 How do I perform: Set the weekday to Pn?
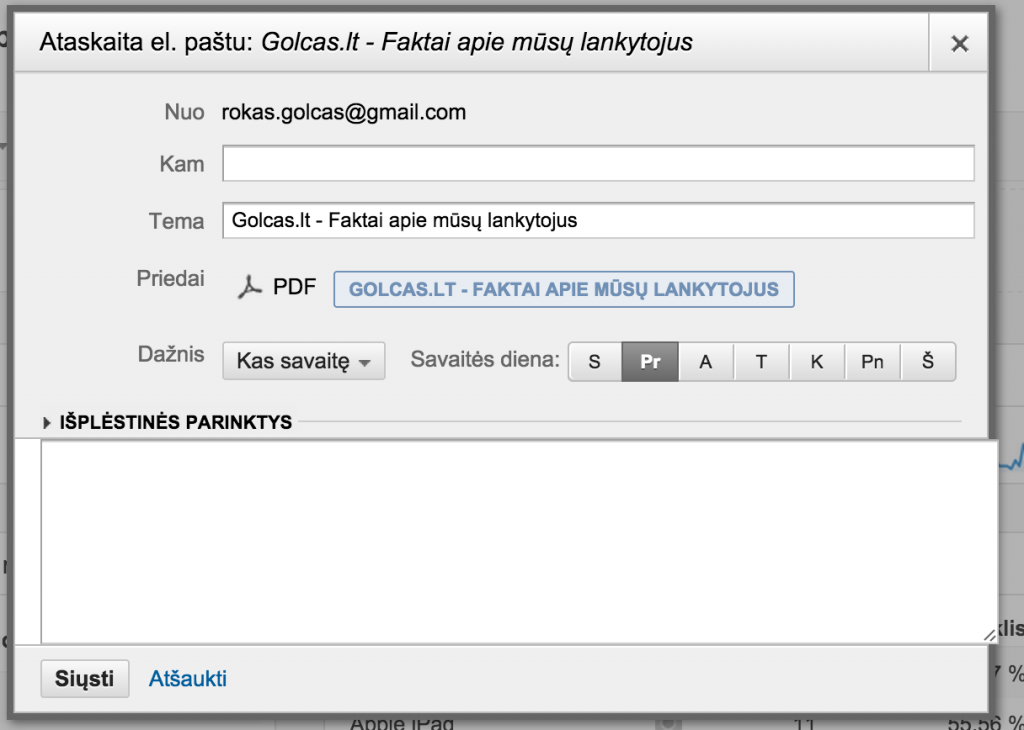click(872, 362)
